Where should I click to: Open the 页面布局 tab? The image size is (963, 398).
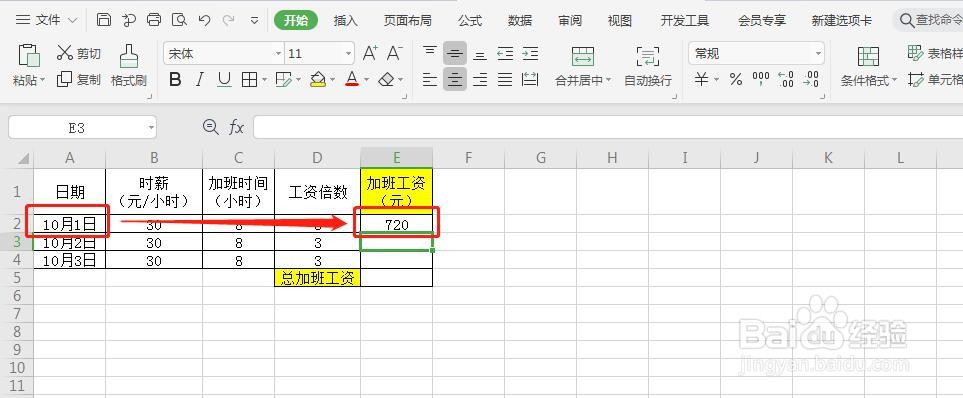click(x=407, y=20)
